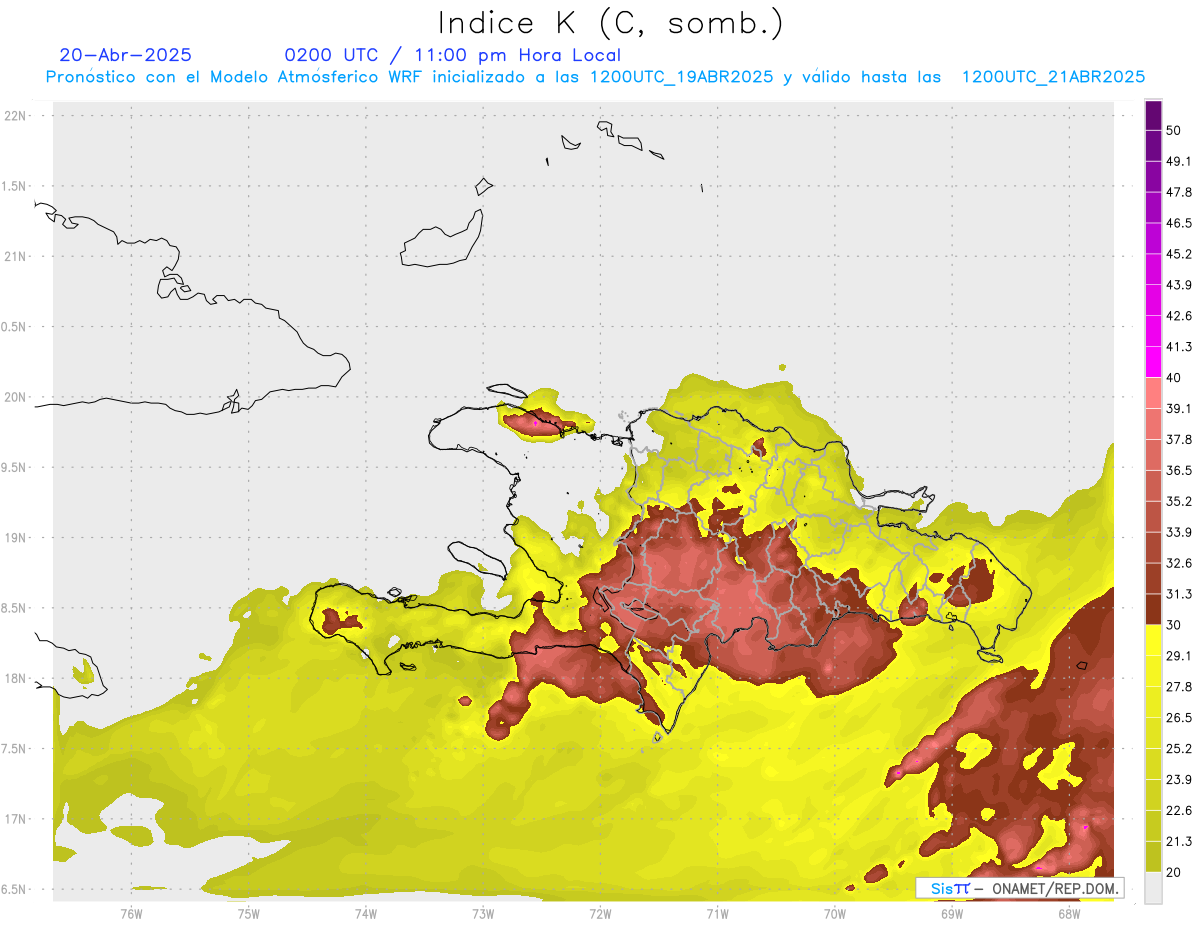Image resolution: width=1200 pixels, height=927 pixels.
Task: Pick the salmon swatch between 39.1 and 40
Action: (x=1153, y=393)
